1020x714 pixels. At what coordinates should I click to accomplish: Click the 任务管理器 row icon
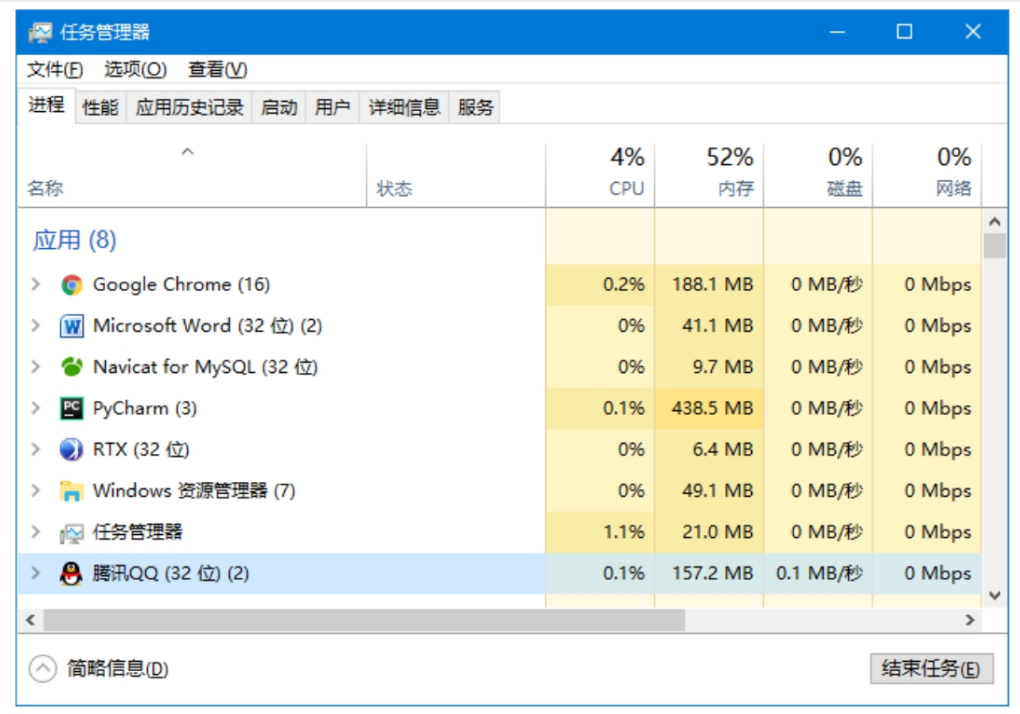tap(72, 533)
